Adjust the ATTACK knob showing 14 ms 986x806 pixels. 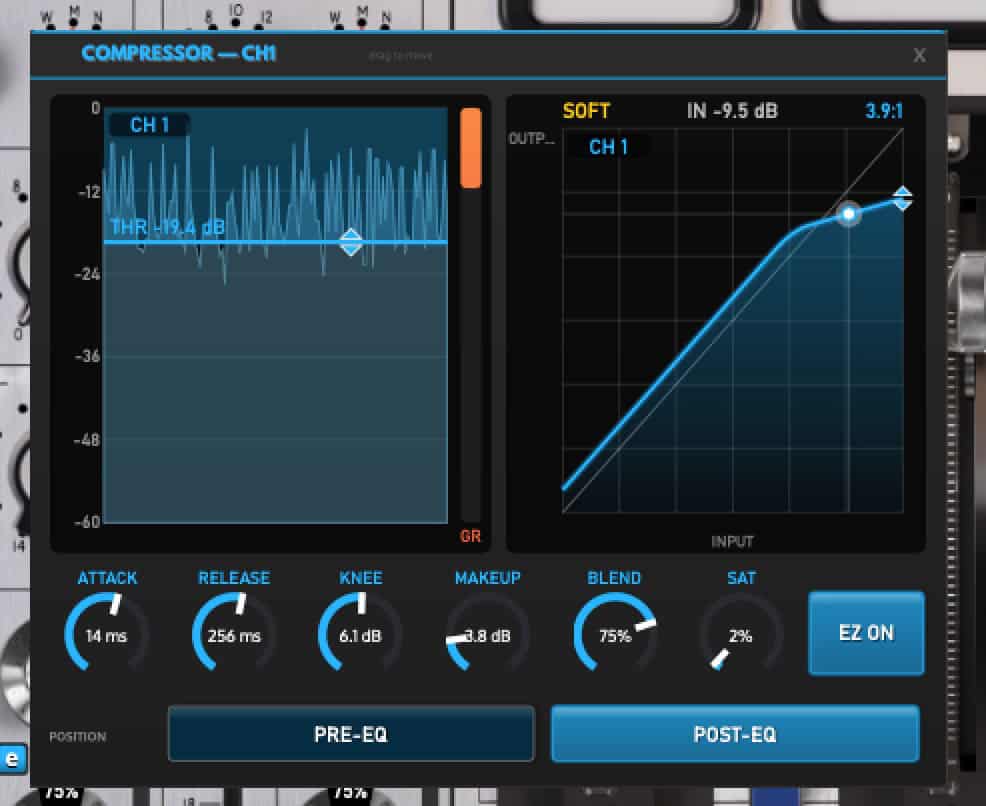click(x=107, y=634)
